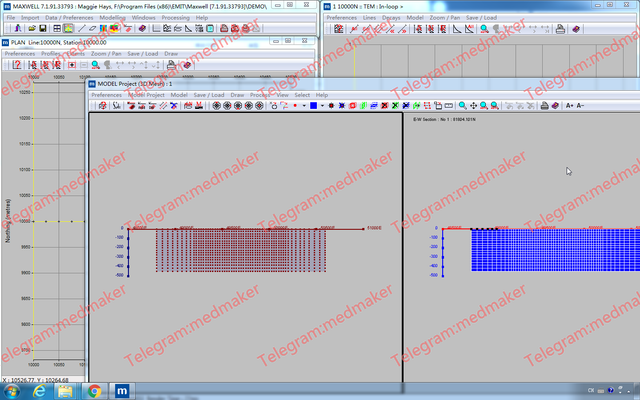
Task: Open Lines menu in TEM In-loop window
Action: 369,18
